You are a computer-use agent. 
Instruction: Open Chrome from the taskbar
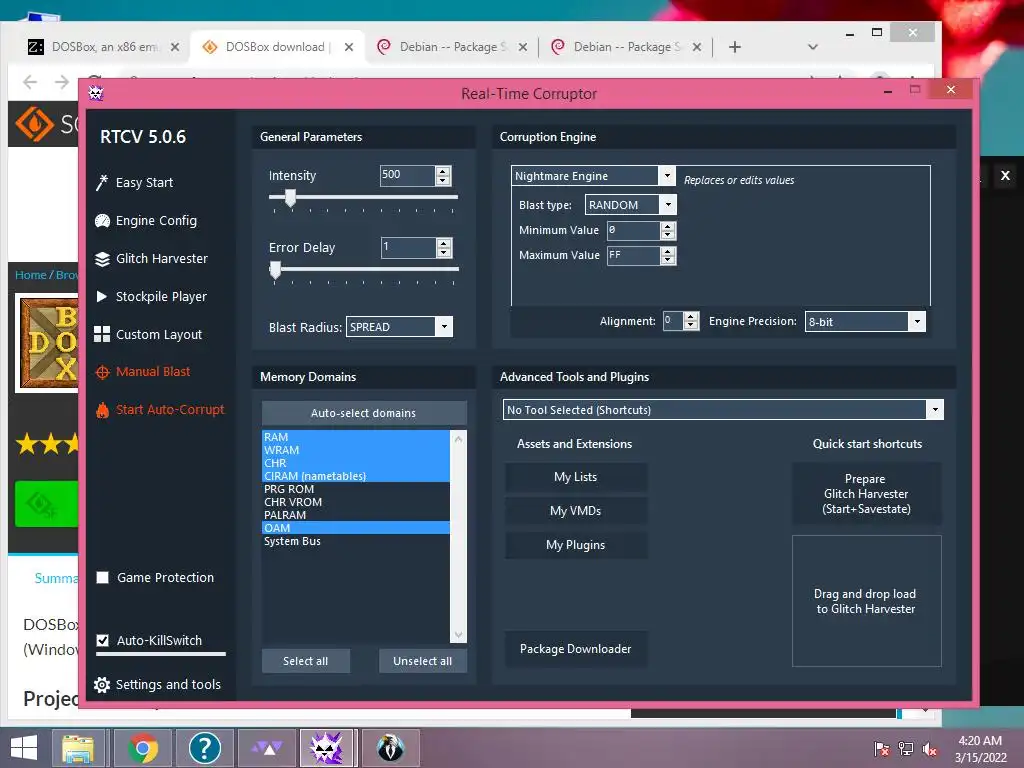pos(142,748)
